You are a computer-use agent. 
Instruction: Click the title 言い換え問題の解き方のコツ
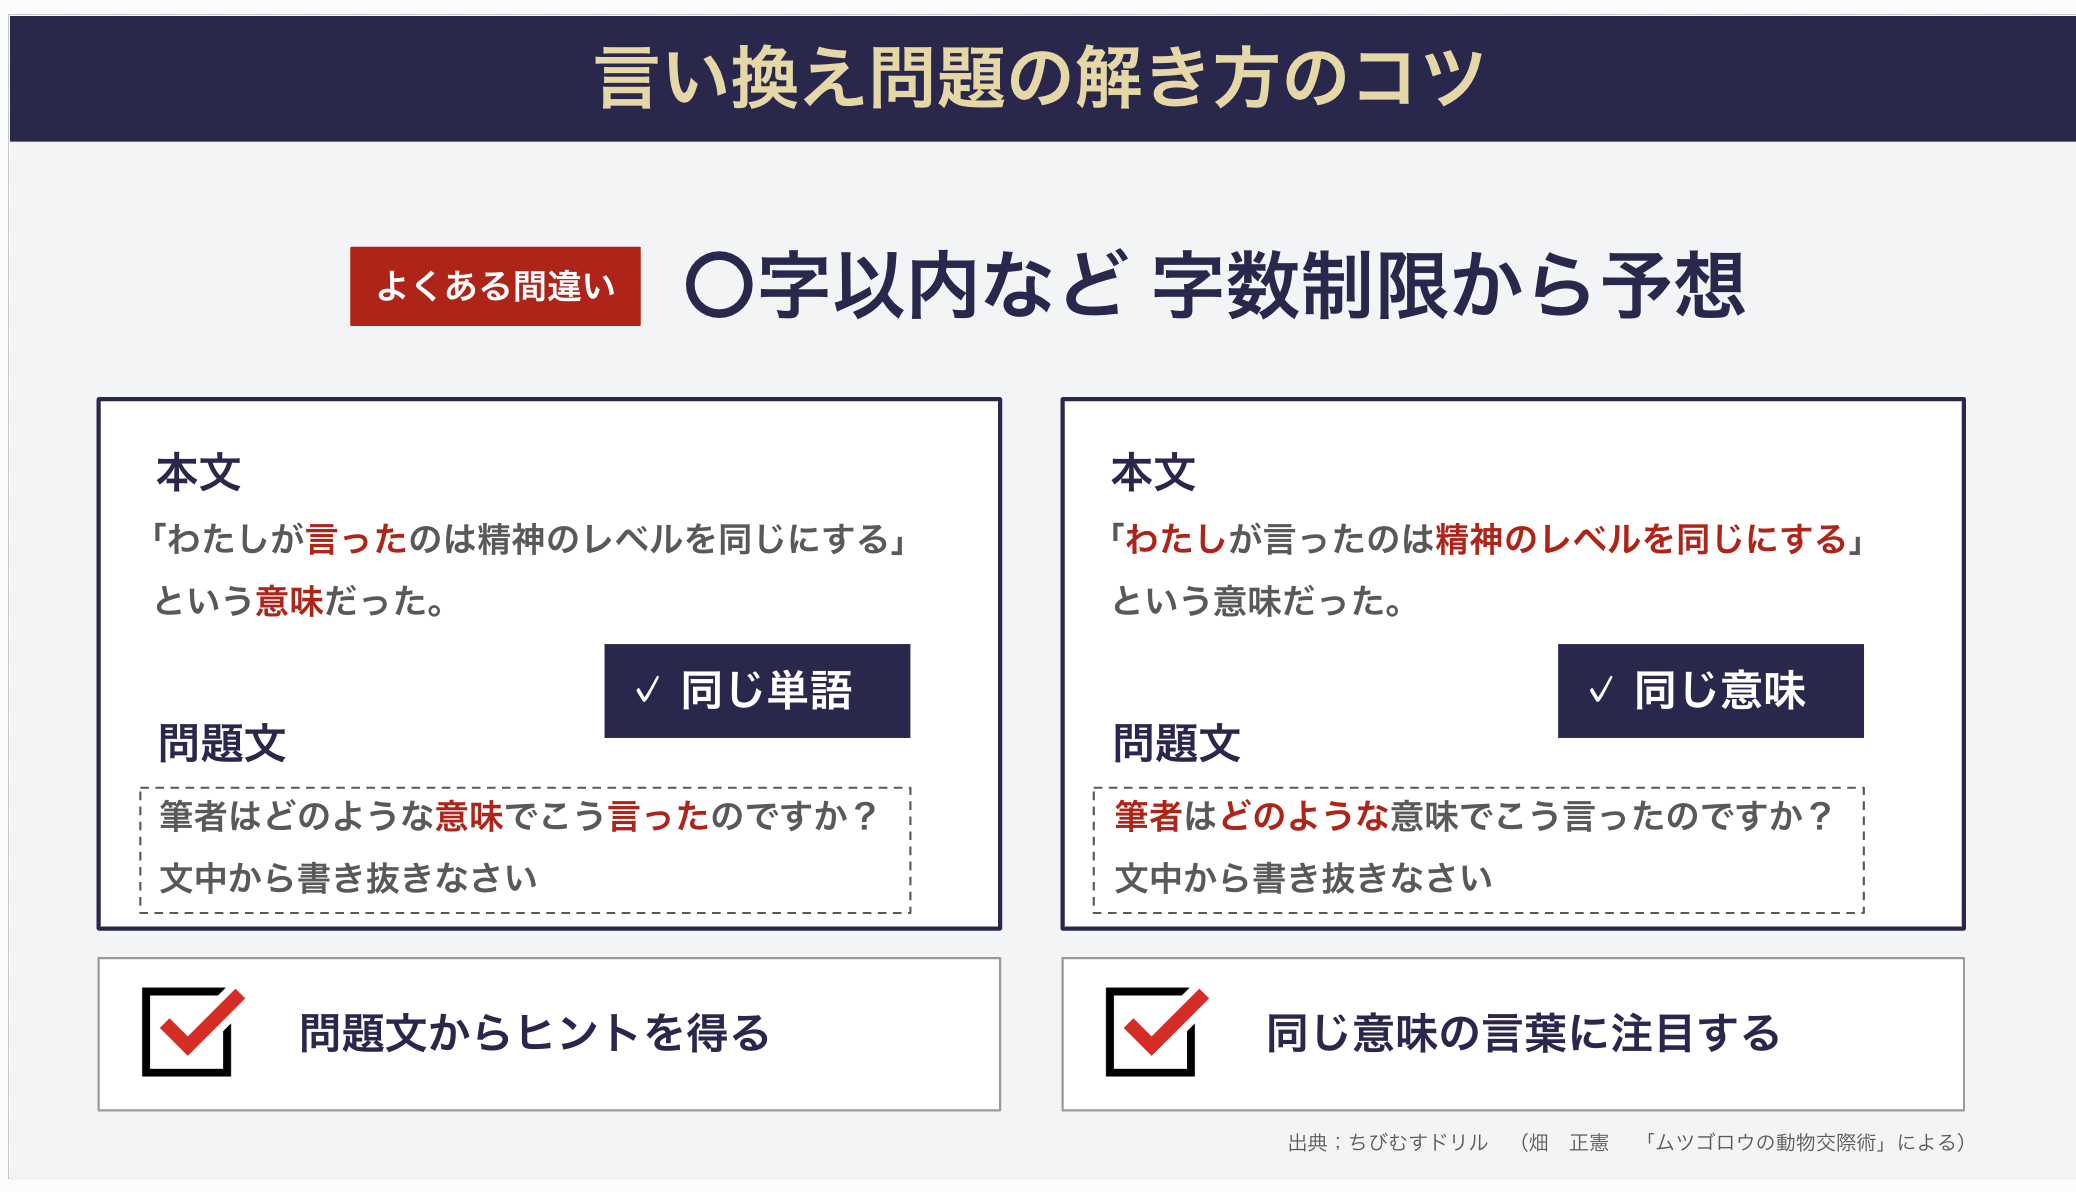click(x=1039, y=78)
